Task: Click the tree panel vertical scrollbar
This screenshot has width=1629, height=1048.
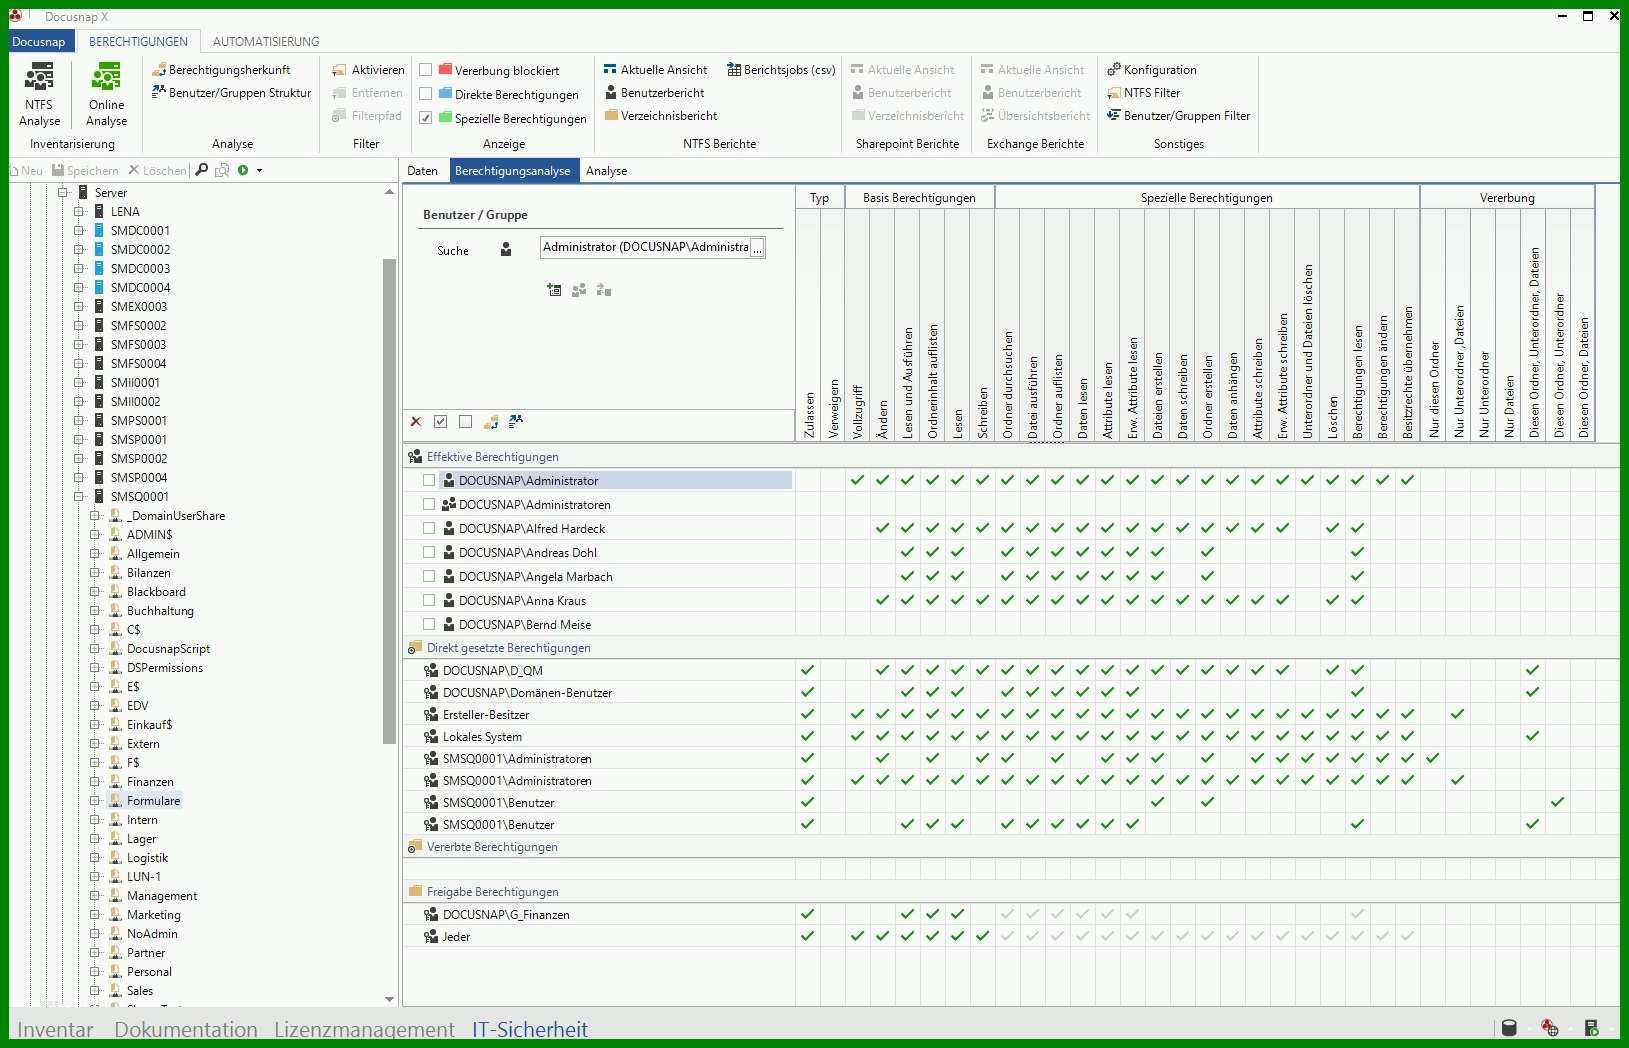Action: coord(389,500)
